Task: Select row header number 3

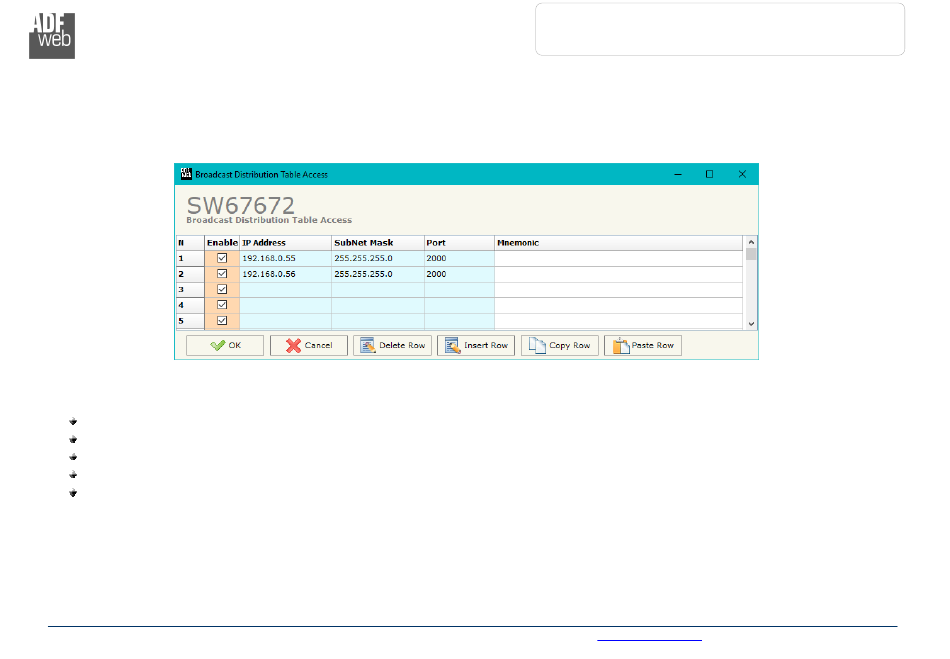Action: [x=190, y=290]
